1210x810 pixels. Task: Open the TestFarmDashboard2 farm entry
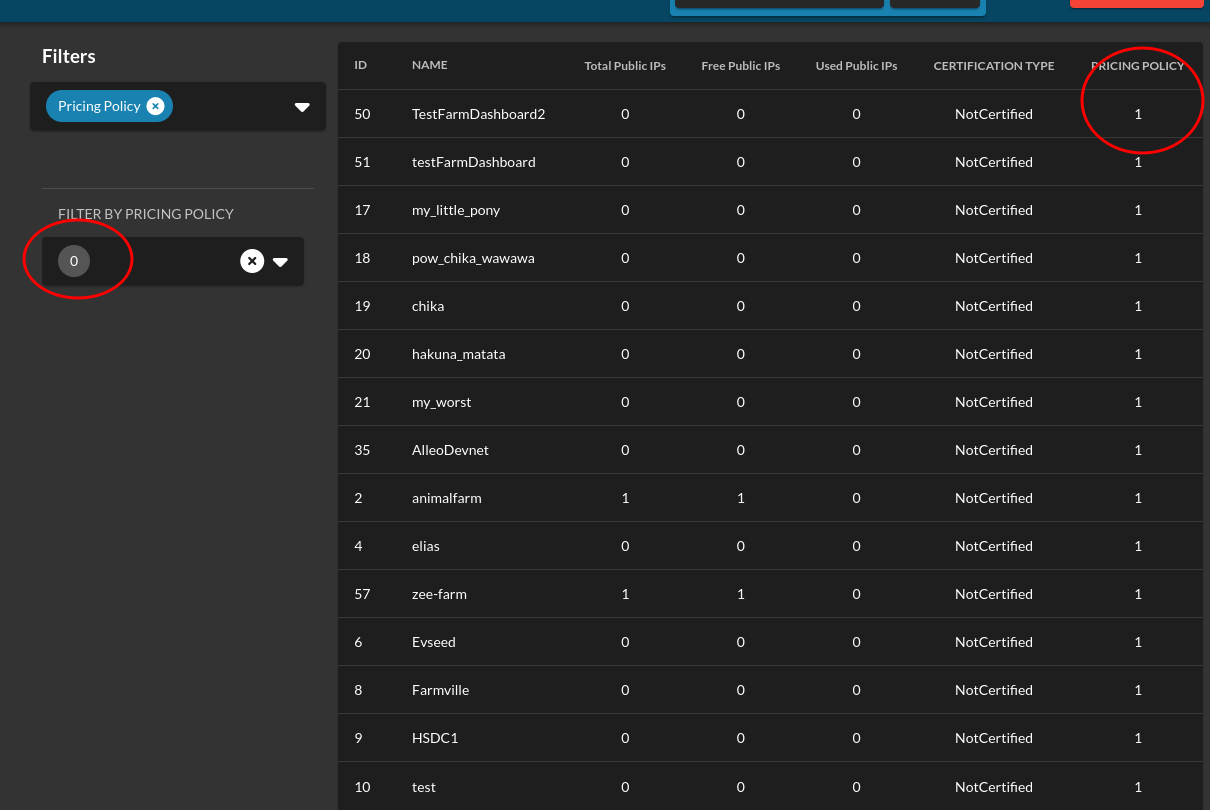[478, 114]
